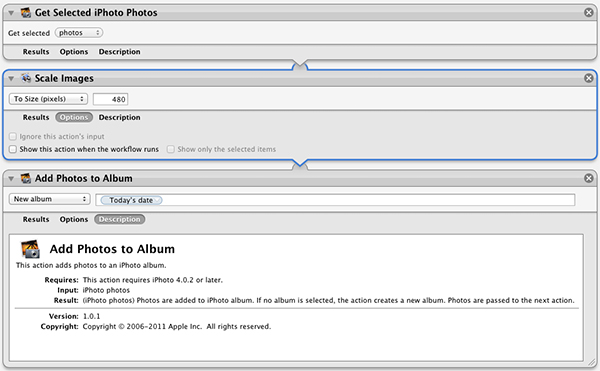Remove the Scale Images action
600x371 pixels.
589,78
